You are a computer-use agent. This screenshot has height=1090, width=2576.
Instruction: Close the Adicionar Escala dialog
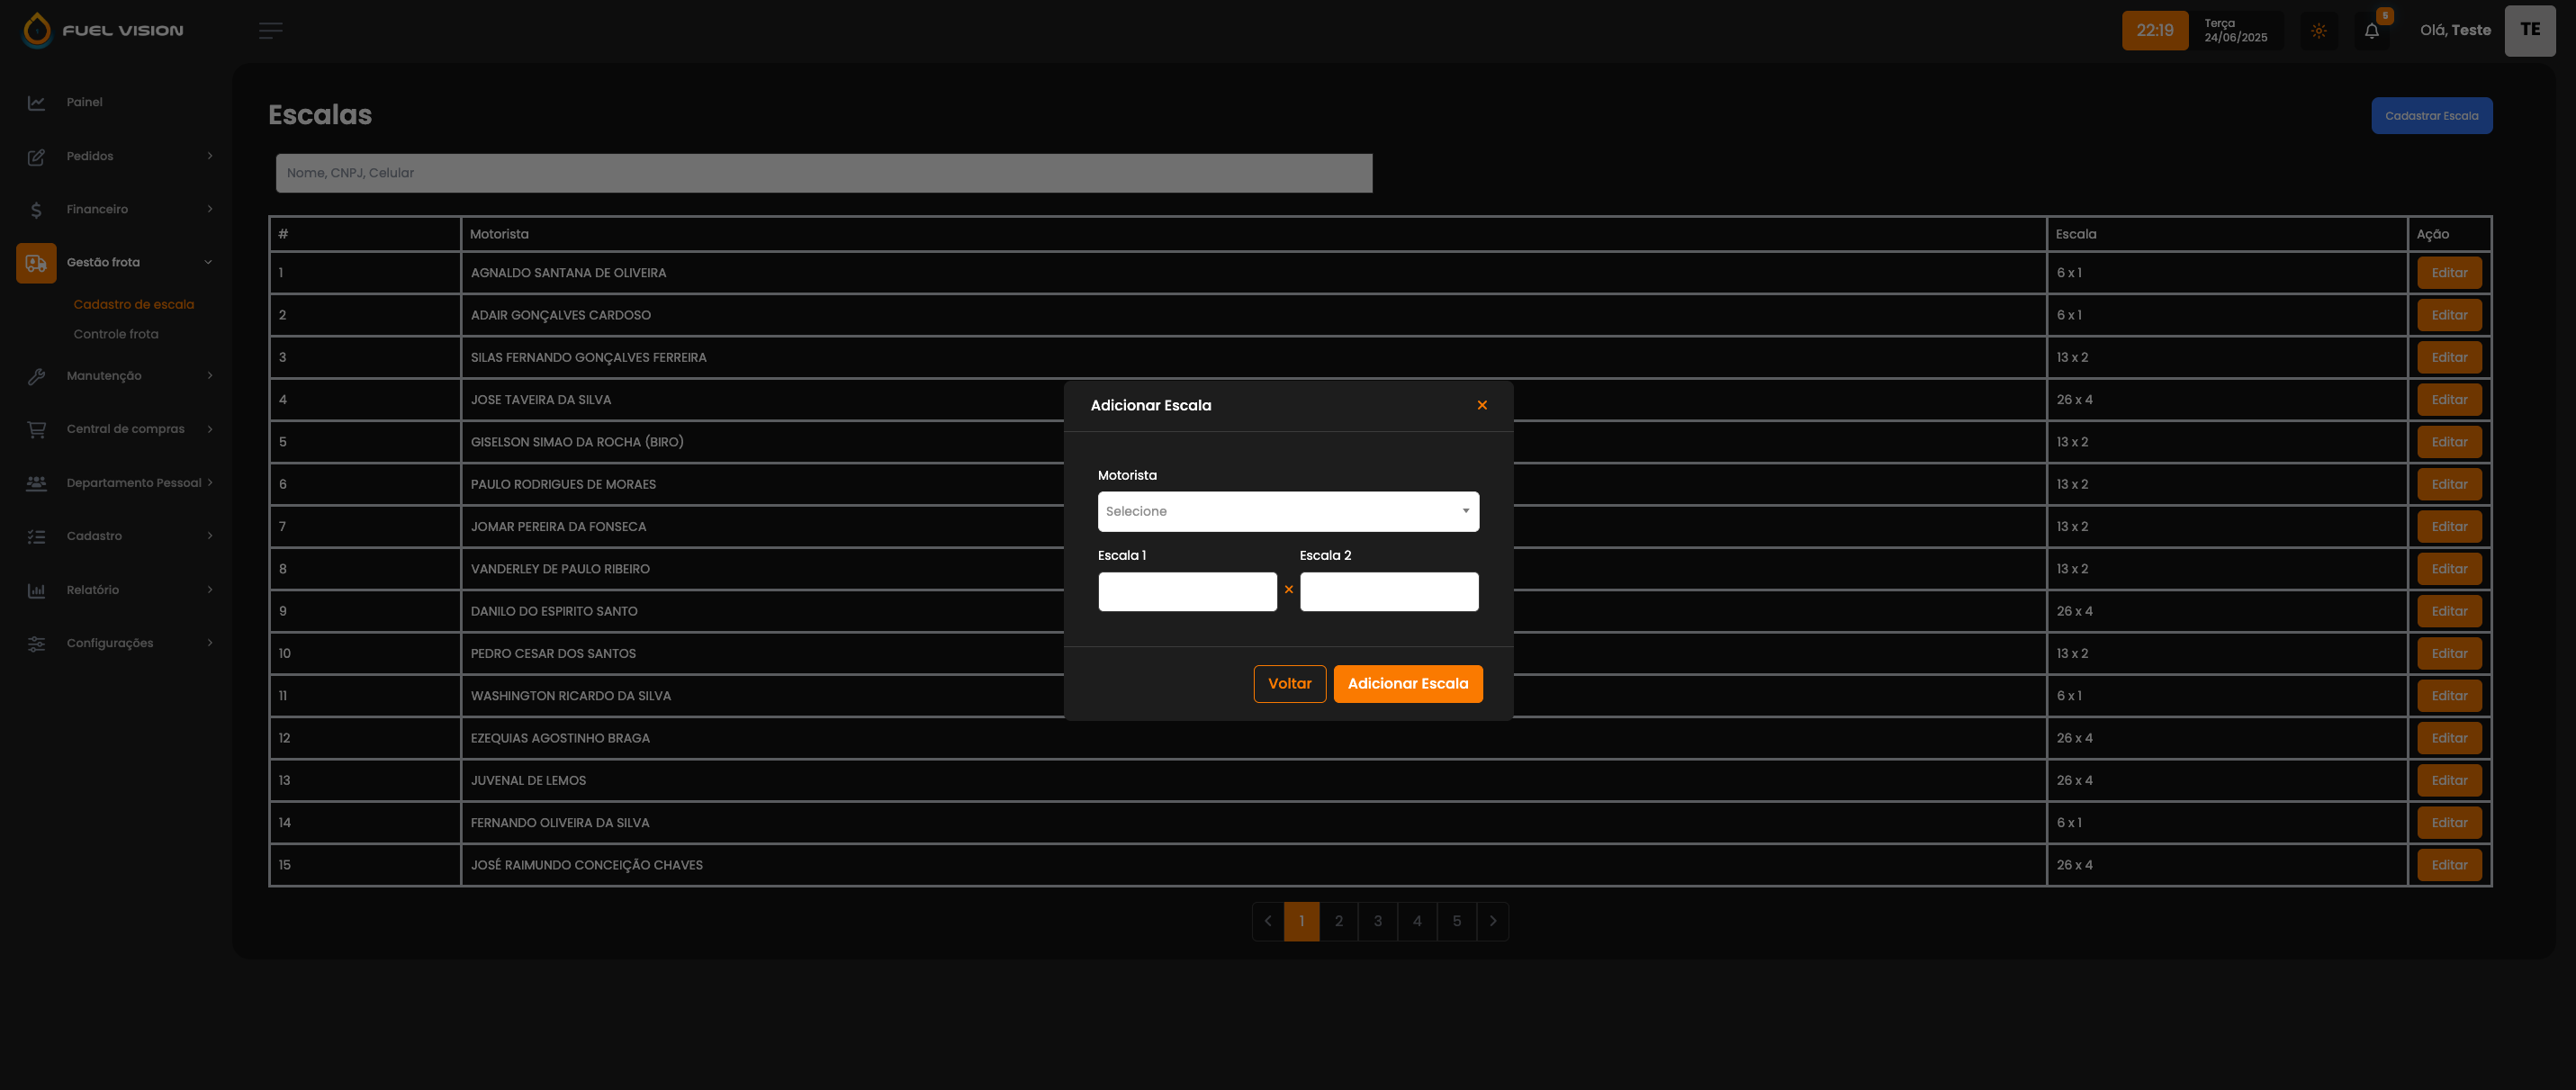1482,405
